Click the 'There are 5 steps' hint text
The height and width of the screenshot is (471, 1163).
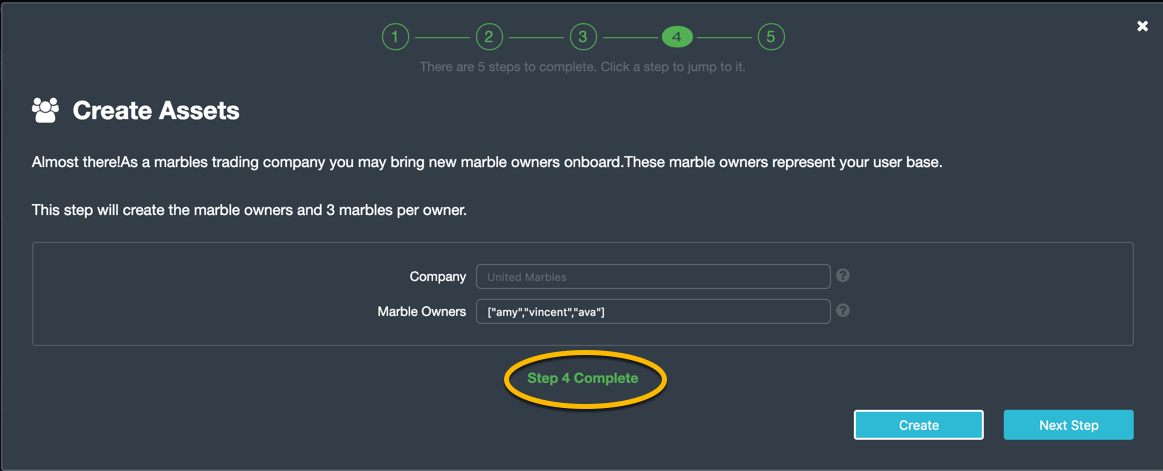tap(583, 67)
